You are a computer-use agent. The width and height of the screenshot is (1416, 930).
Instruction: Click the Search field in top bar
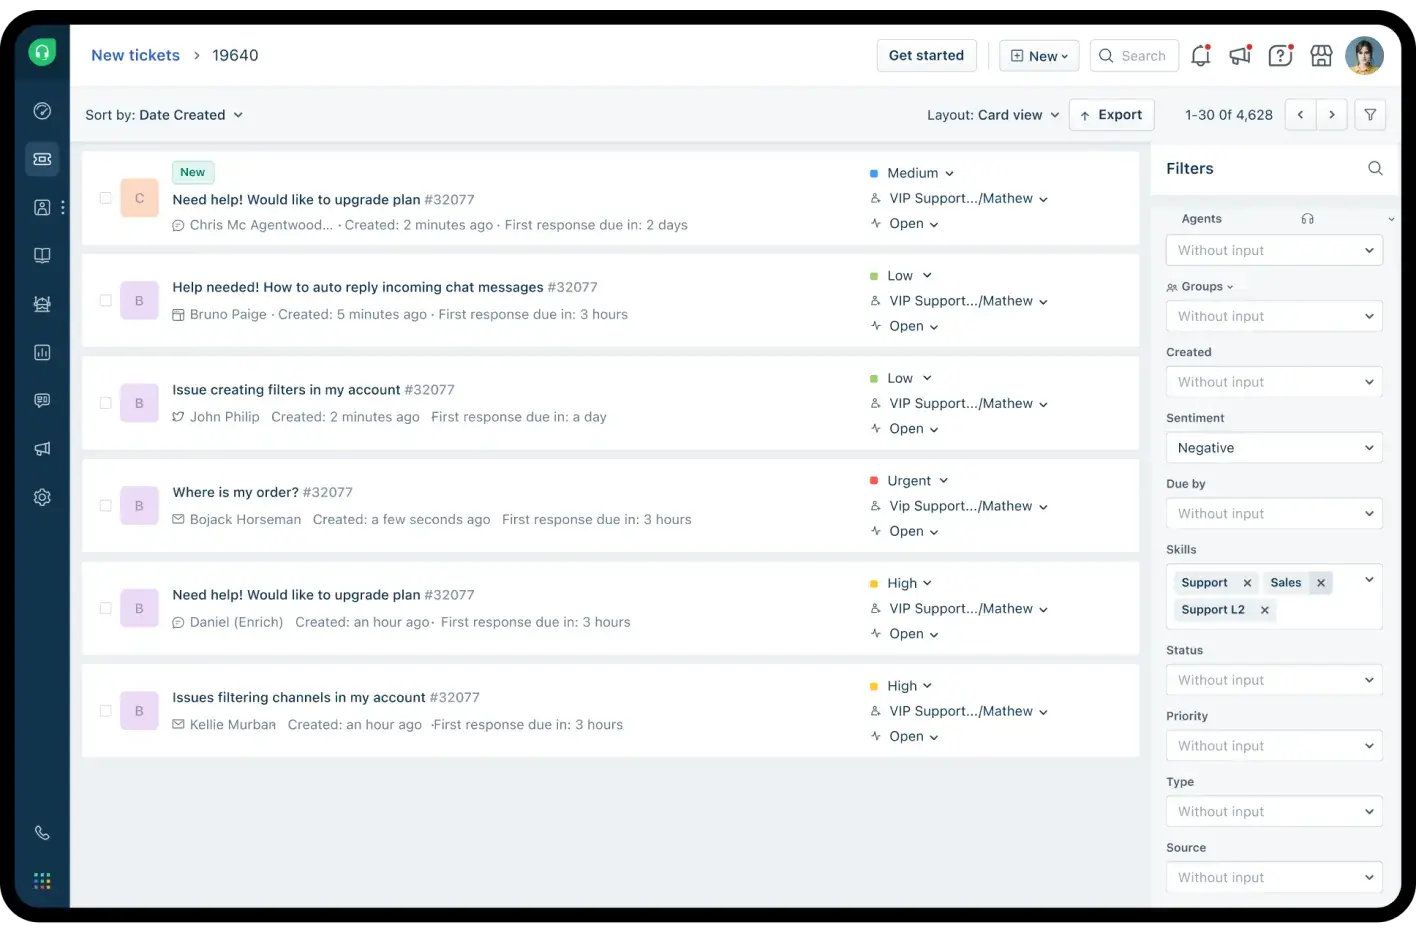tap(1134, 56)
